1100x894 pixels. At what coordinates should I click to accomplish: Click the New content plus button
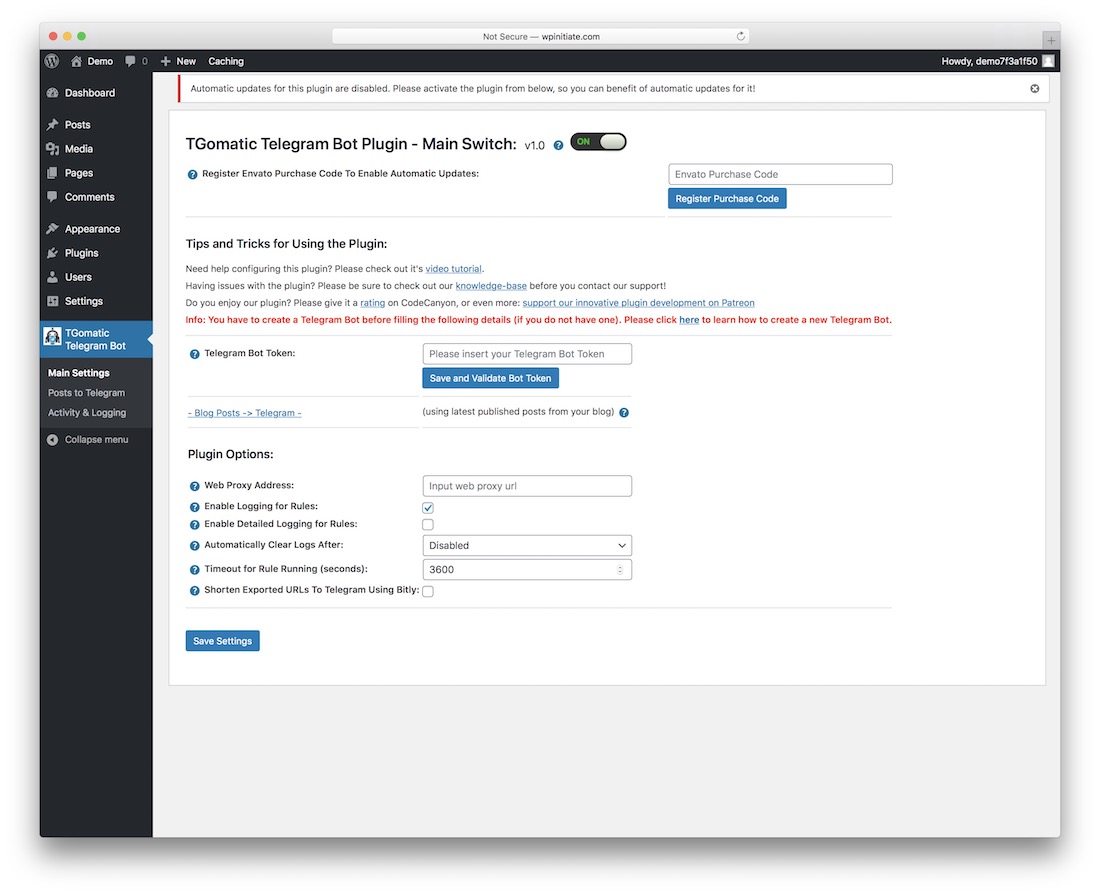click(178, 61)
